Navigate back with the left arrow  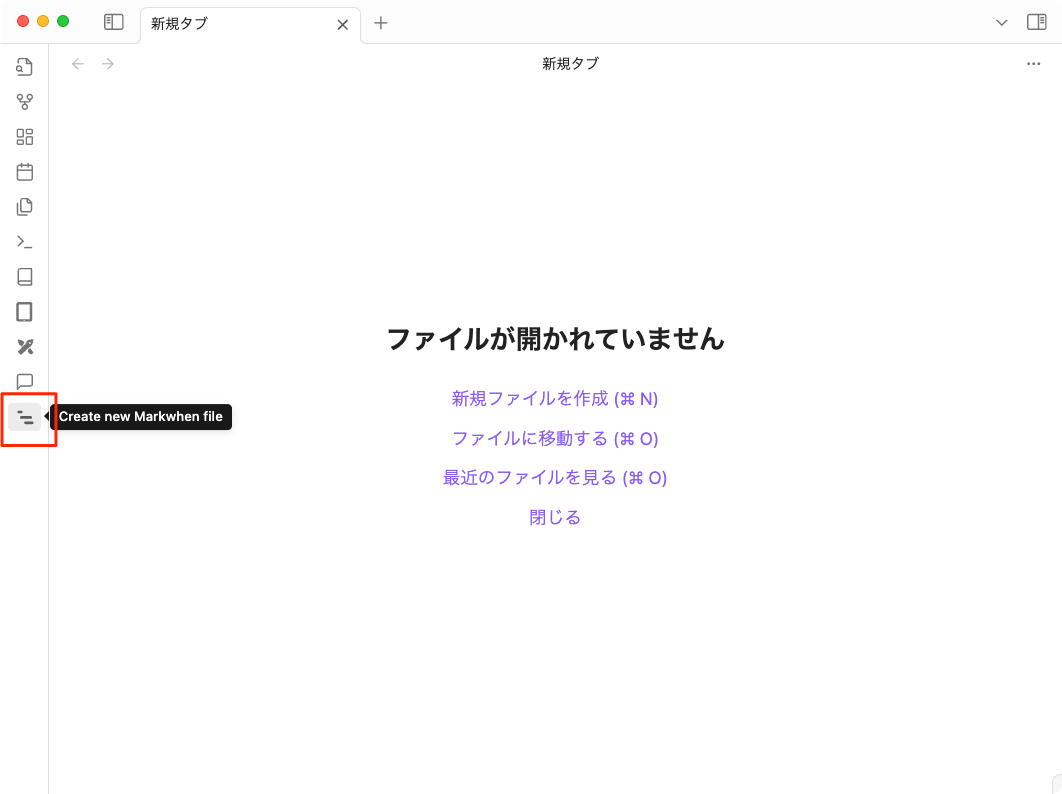[78, 64]
